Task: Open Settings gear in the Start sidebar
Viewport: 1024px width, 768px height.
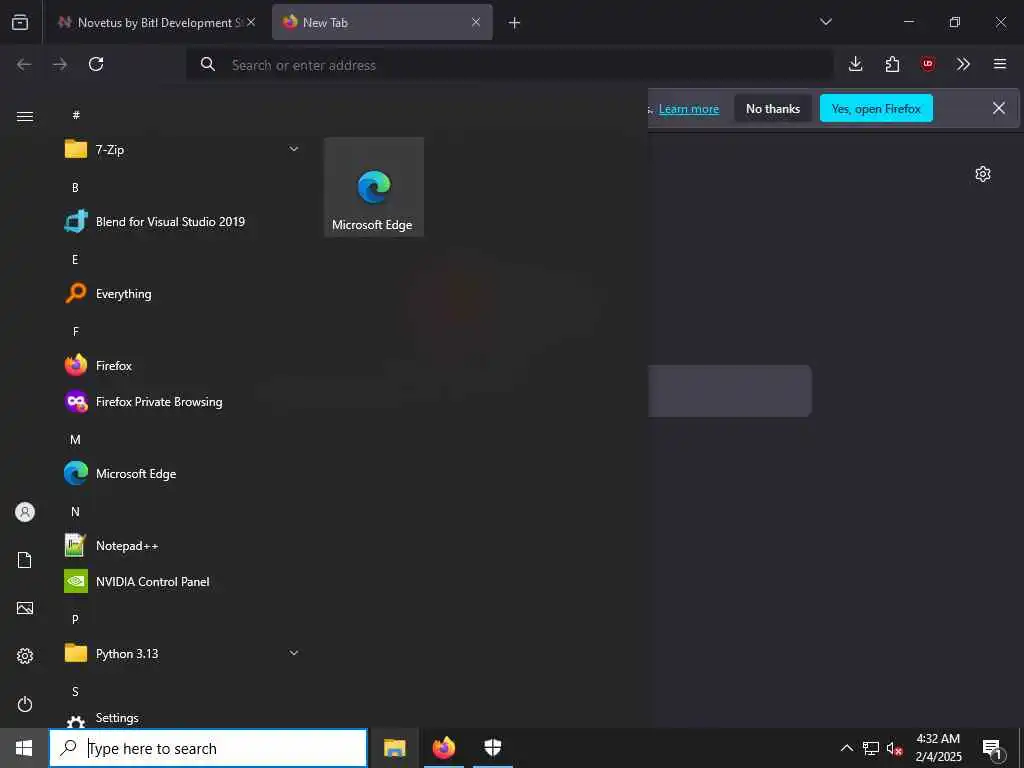Action: click(25, 656)
